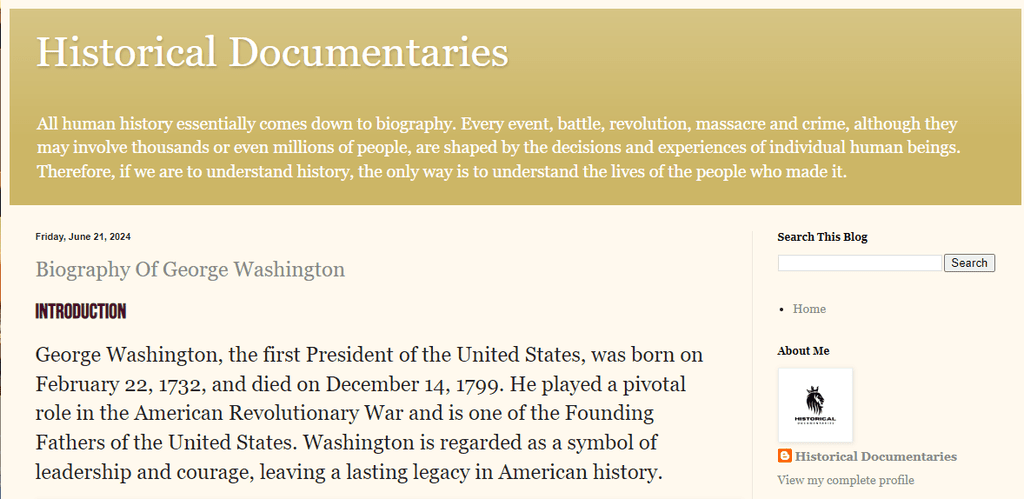Open the lion logo profile image
This screenshot has width=1024, height=499.
point(815,405)
